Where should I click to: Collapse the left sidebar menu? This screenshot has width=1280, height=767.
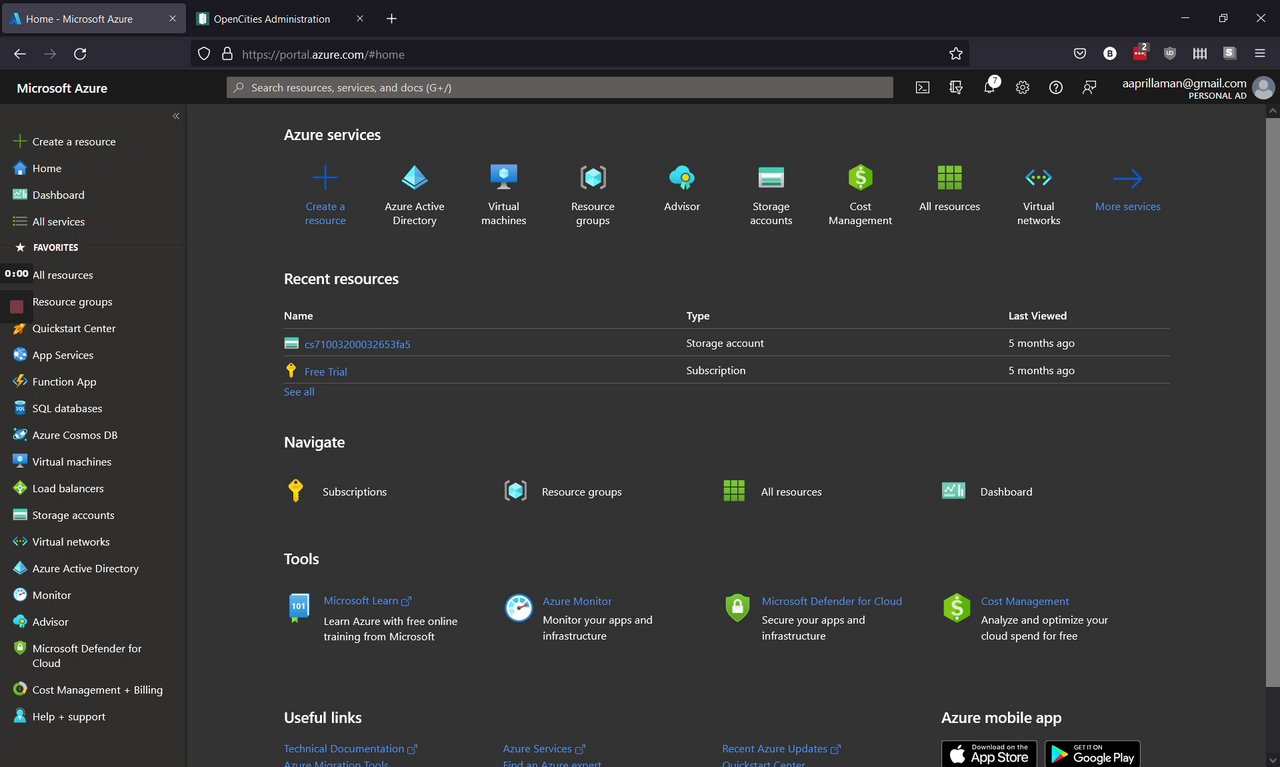[176, 116]
